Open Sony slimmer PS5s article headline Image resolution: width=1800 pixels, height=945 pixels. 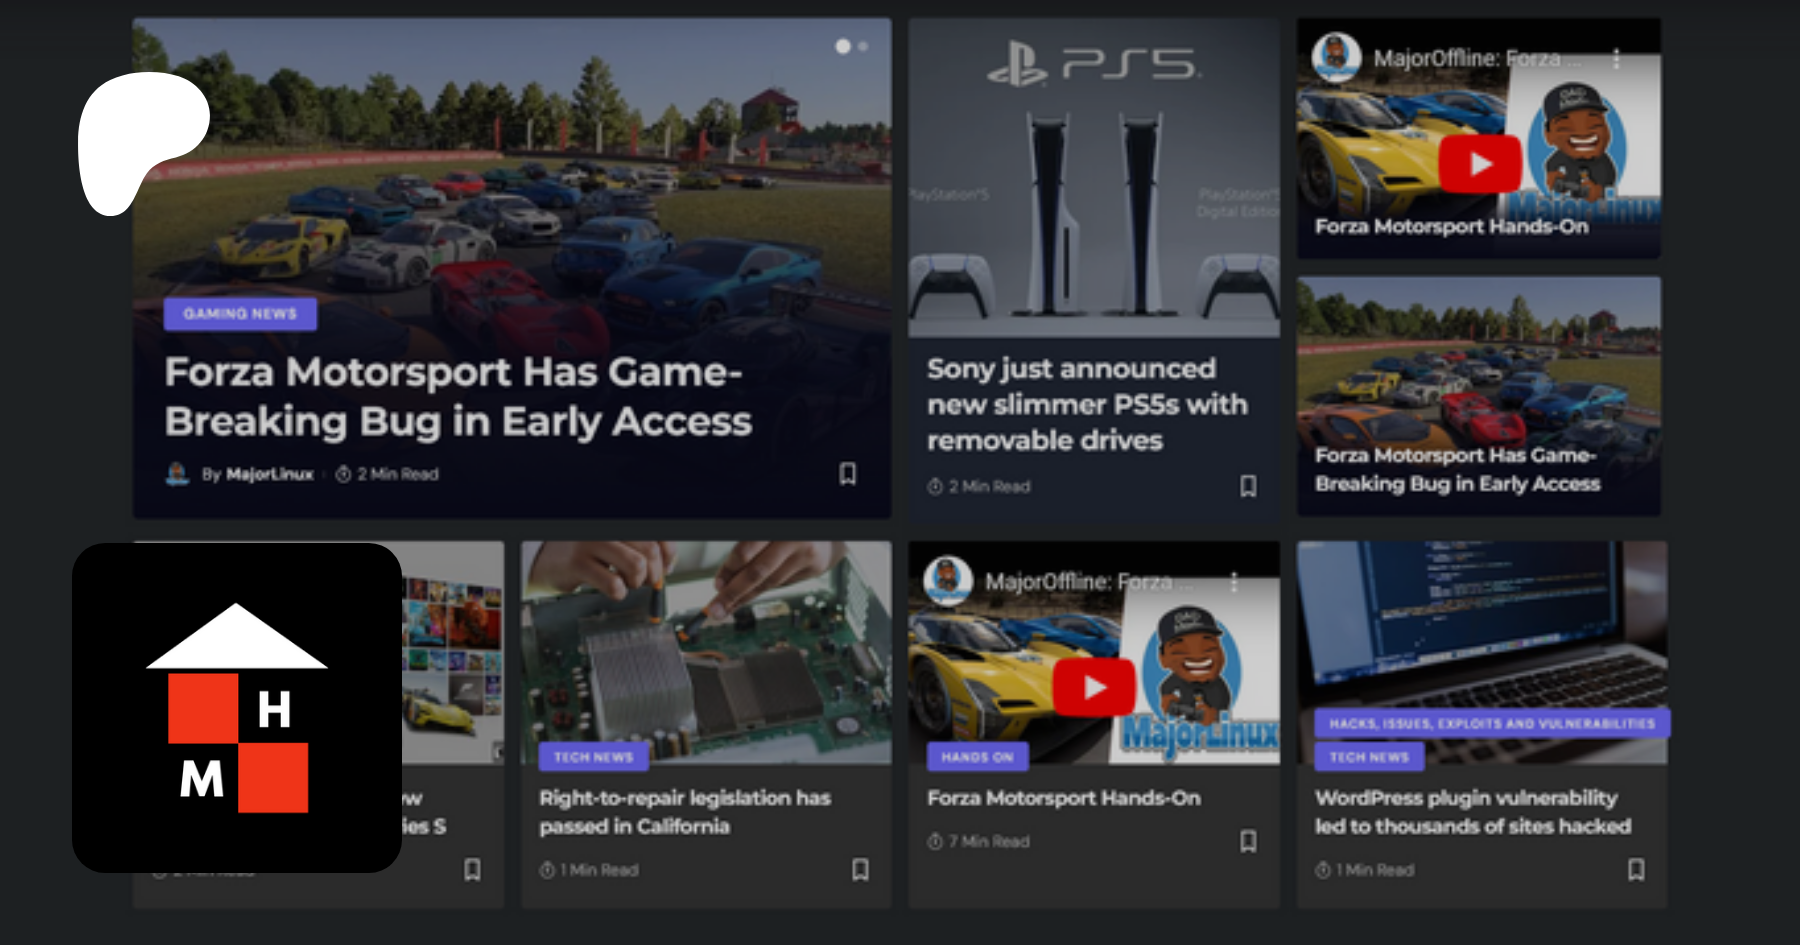1087,404
